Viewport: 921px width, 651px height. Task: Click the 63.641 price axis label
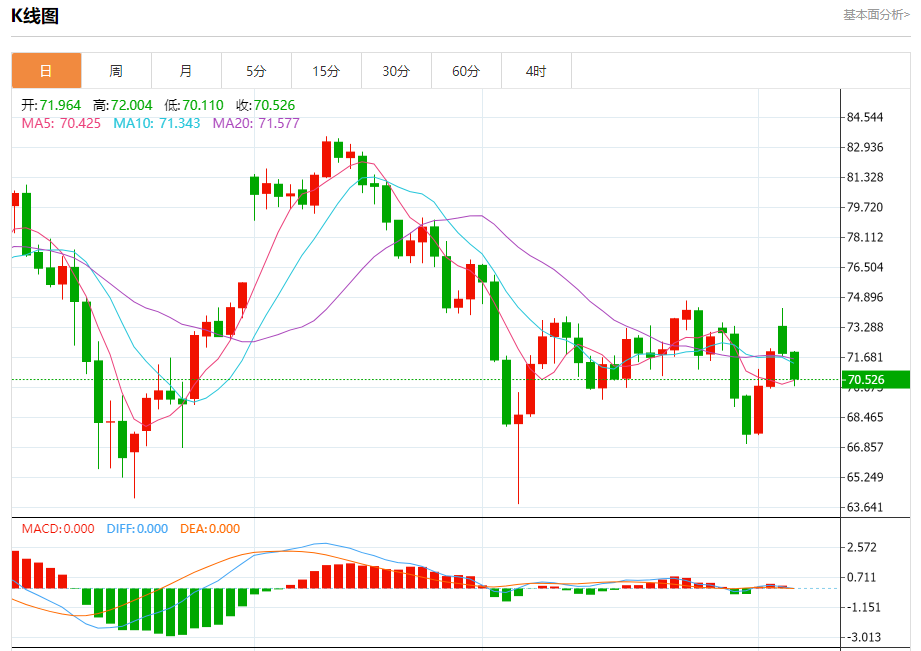865,508
